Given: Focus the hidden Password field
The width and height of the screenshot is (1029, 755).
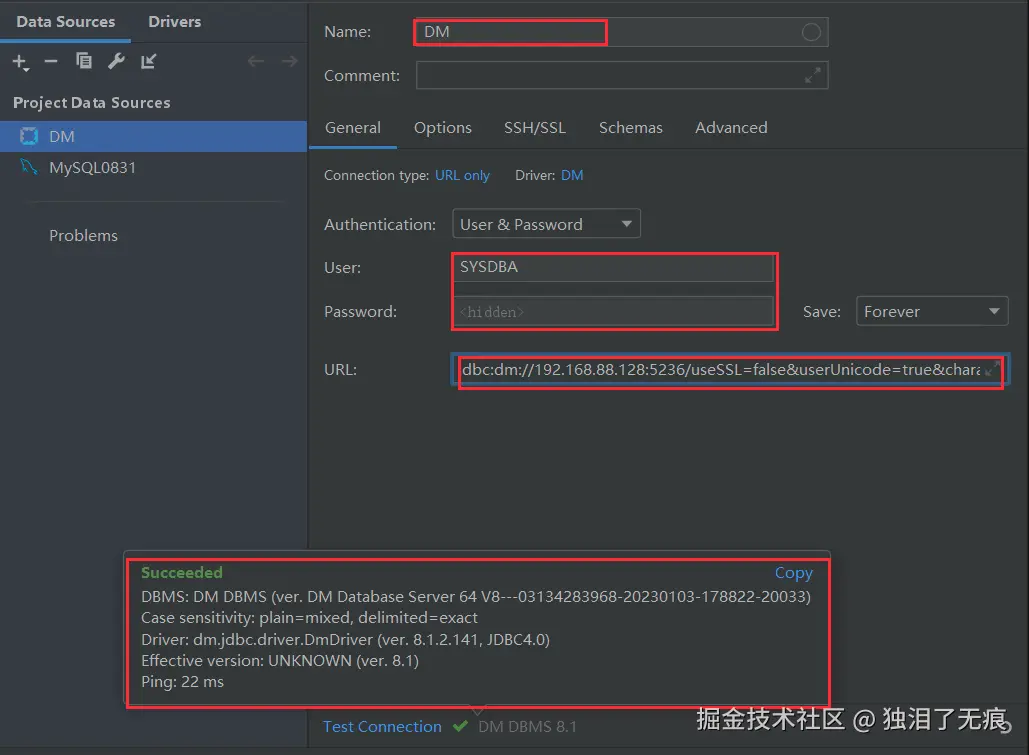Looking at the screenshot, I should click(x=613, y=311).
